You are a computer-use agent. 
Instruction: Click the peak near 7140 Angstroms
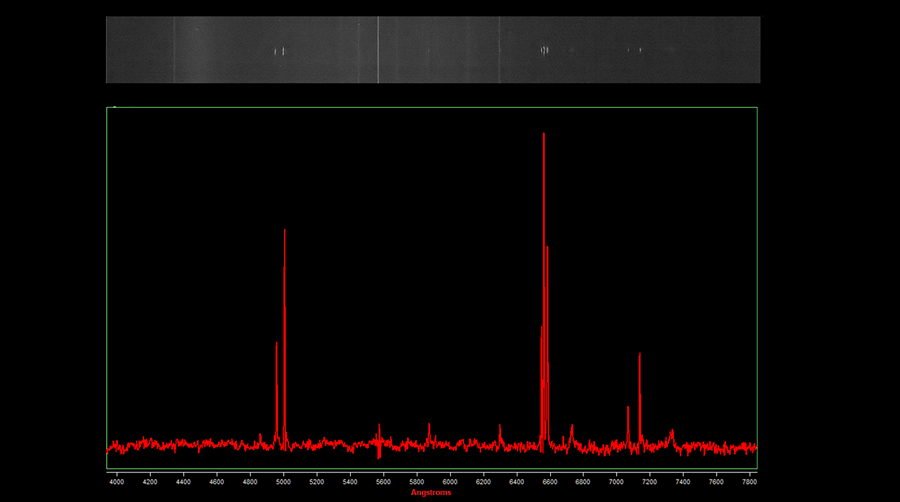point(640,355)
